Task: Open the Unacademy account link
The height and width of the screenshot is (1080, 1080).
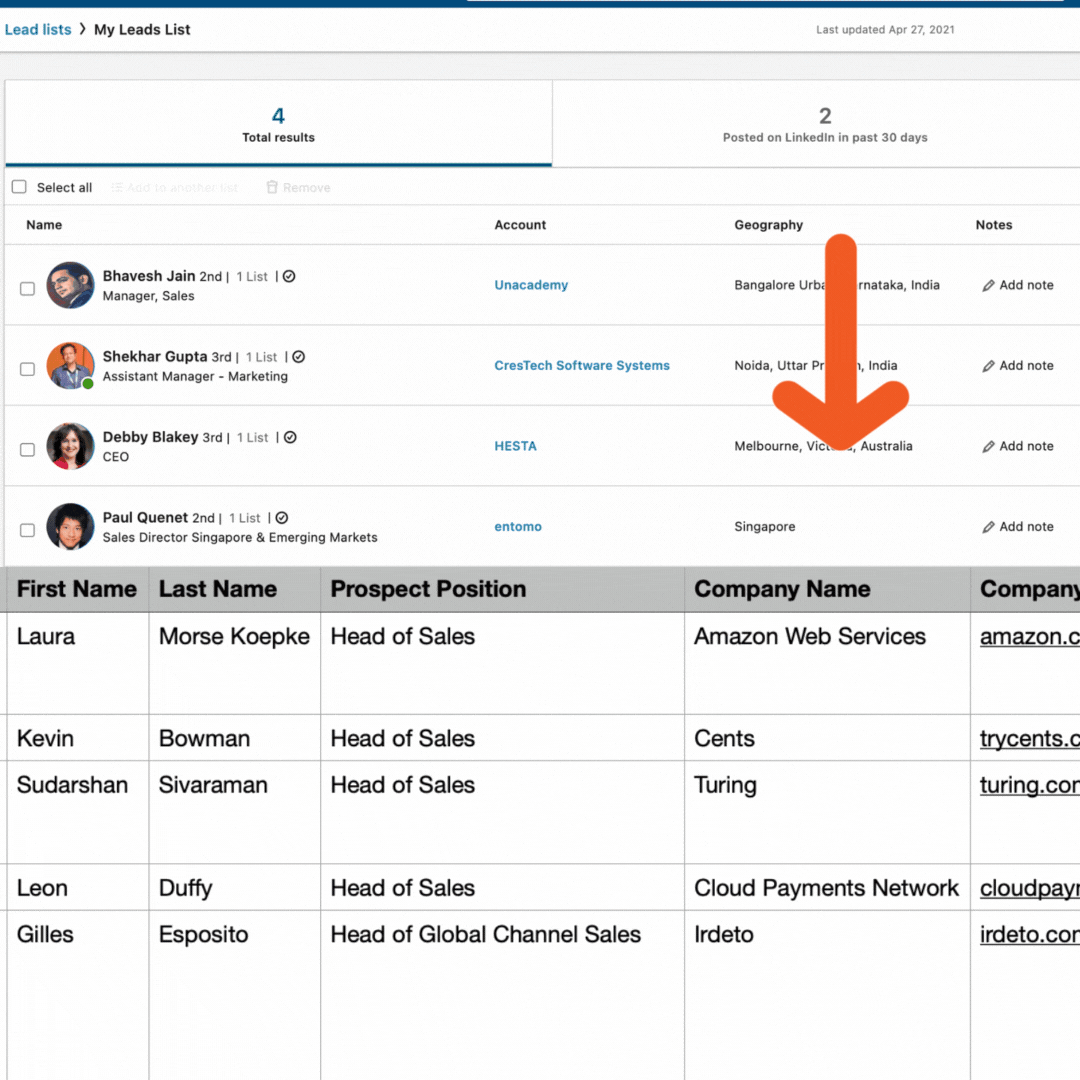Action: 531,285
